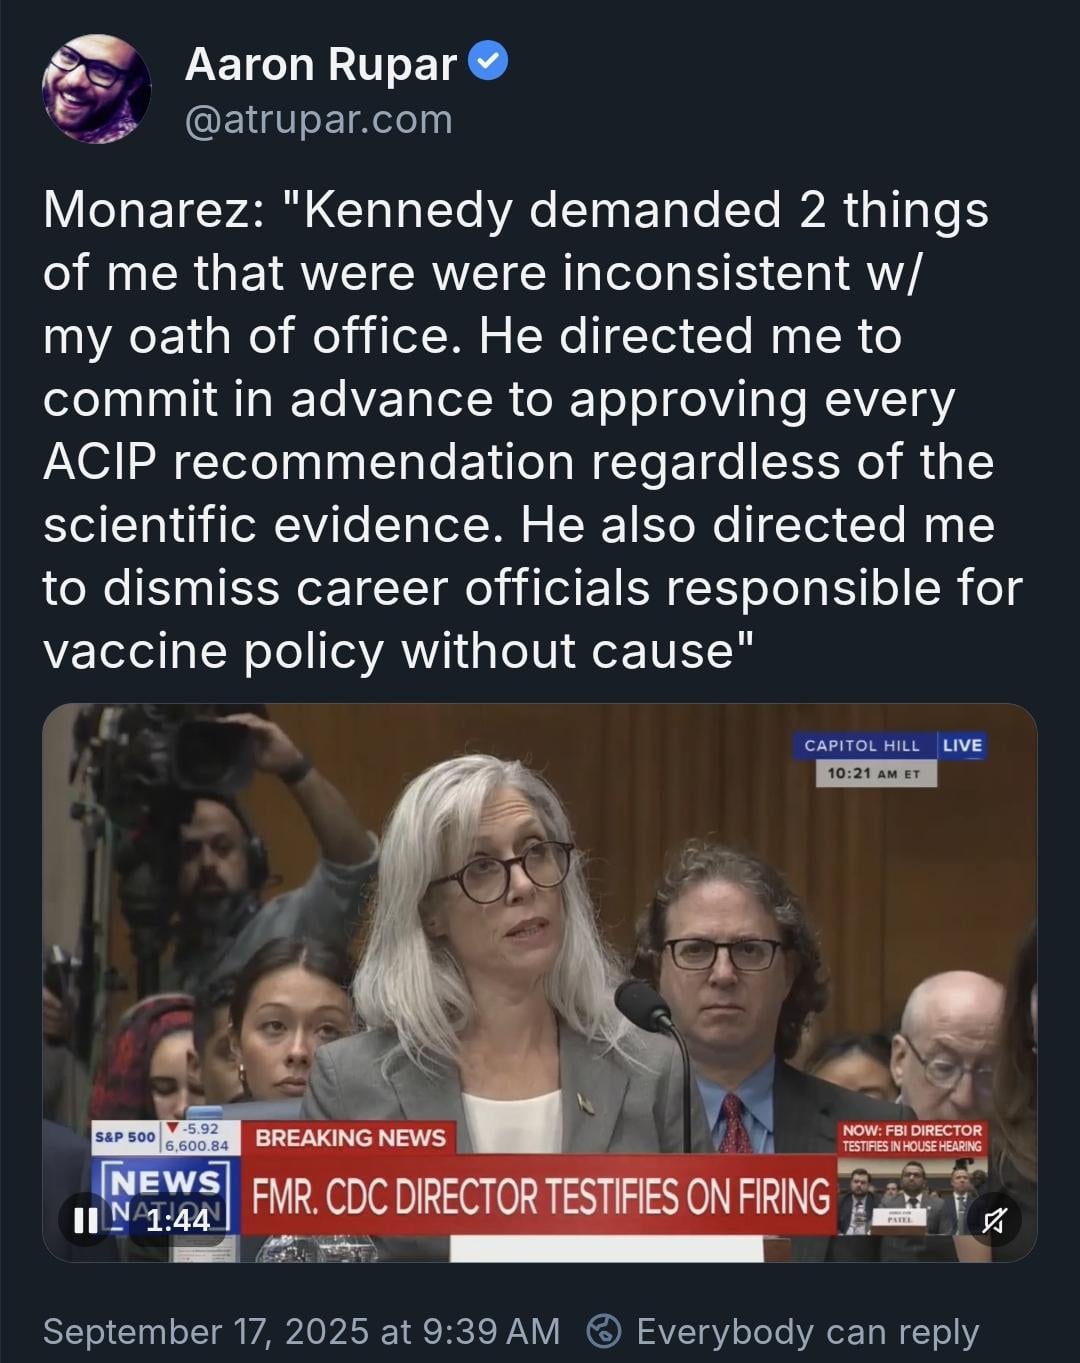Viewport: 1080px width, 1363px height.
Task: Unmute the video using the crossed speaker icon
Action: point(993,1219)
